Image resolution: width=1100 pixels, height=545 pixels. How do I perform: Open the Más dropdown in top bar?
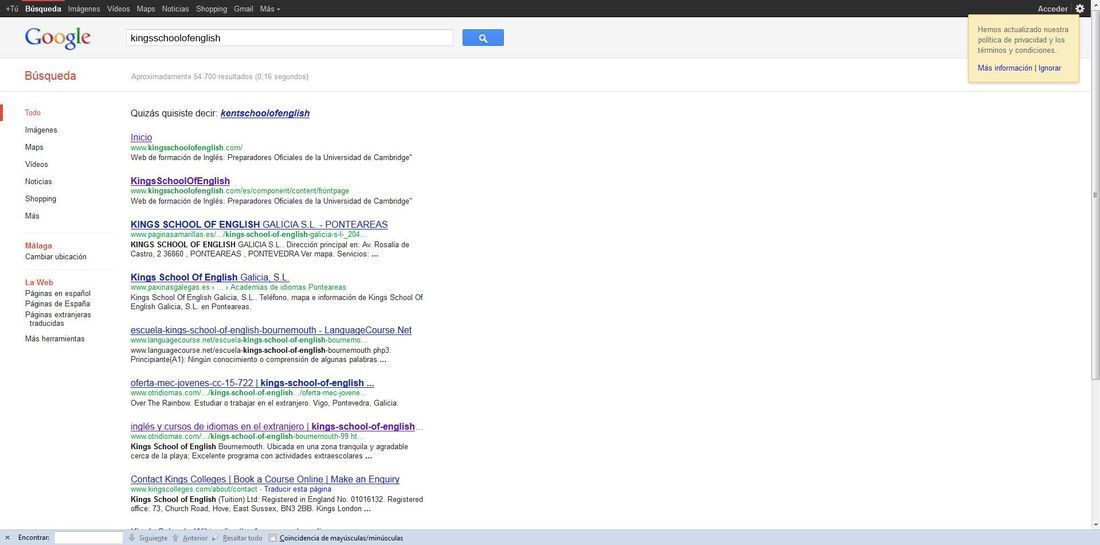pos(269,9)
